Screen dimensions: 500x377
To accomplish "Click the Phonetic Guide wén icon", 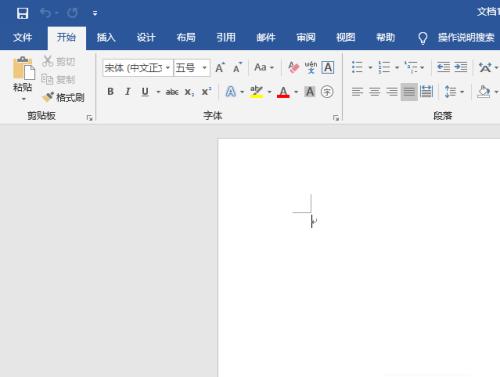I will click(x=311, y=68).
